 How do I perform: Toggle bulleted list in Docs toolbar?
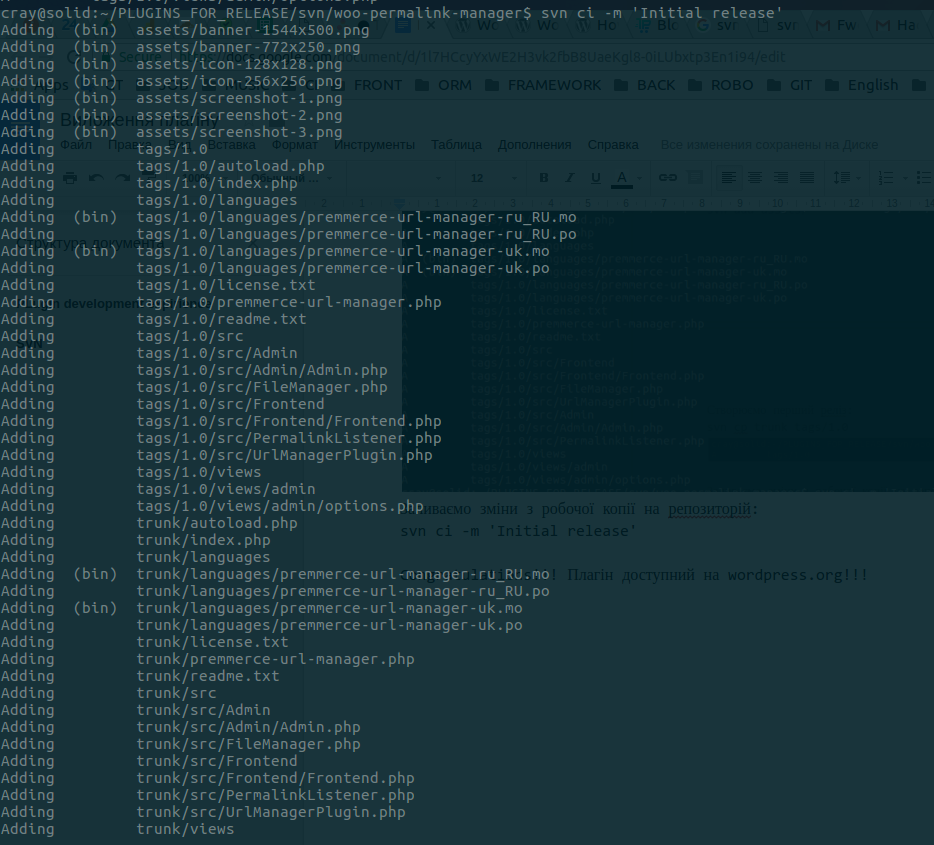pos(924,177)
